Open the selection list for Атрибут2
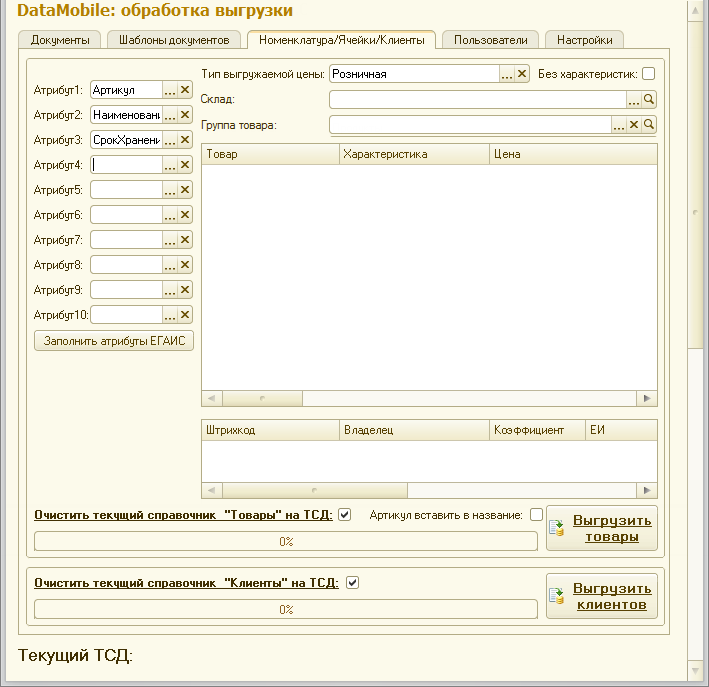Screen dimensions: 709x687 [x=170, y=115]
